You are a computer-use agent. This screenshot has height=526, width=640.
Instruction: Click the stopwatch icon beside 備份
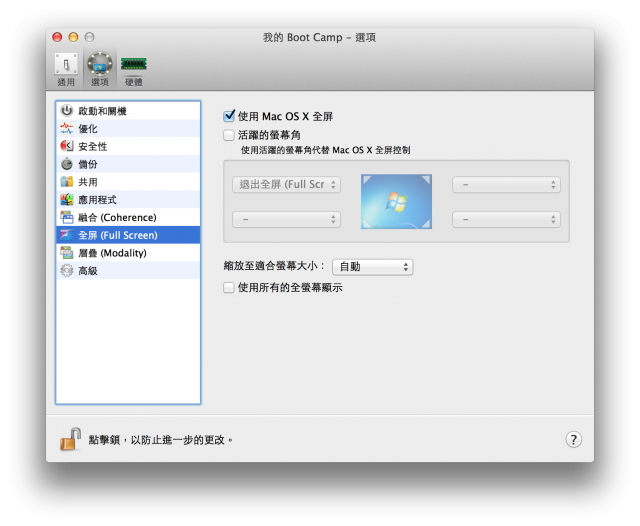67,164
